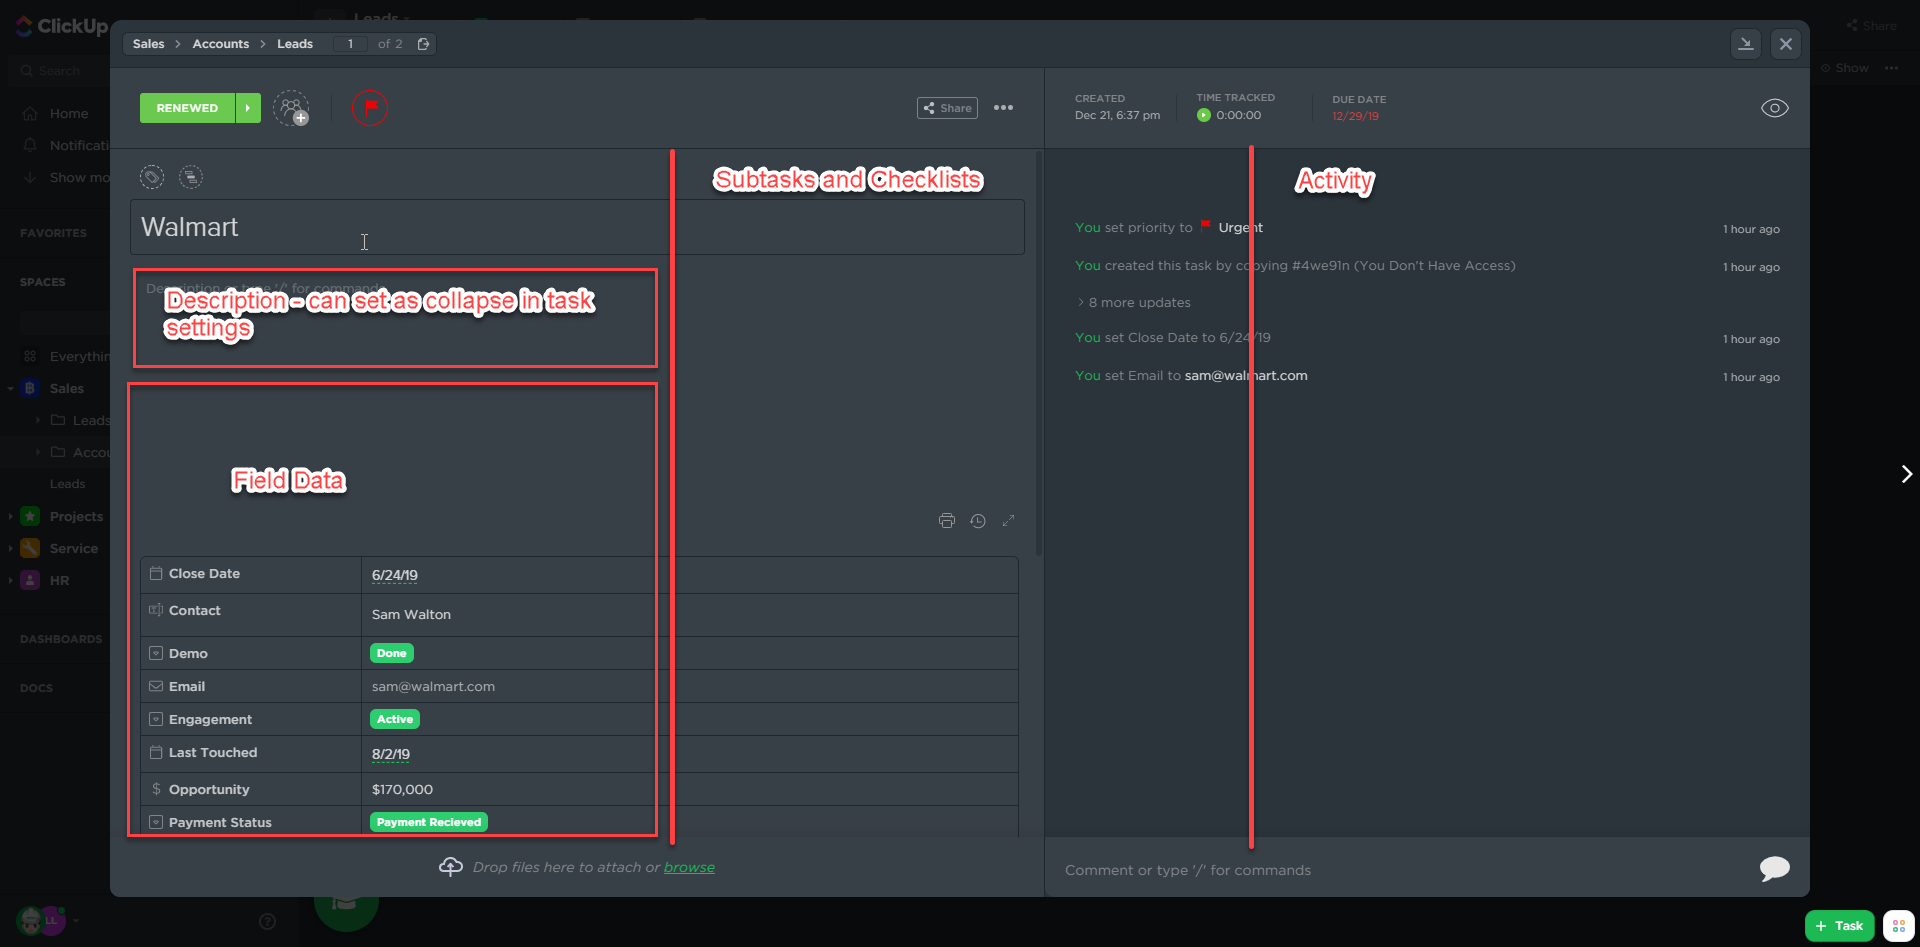
Task: Start time tracking play button
Action: [1204, 115]
